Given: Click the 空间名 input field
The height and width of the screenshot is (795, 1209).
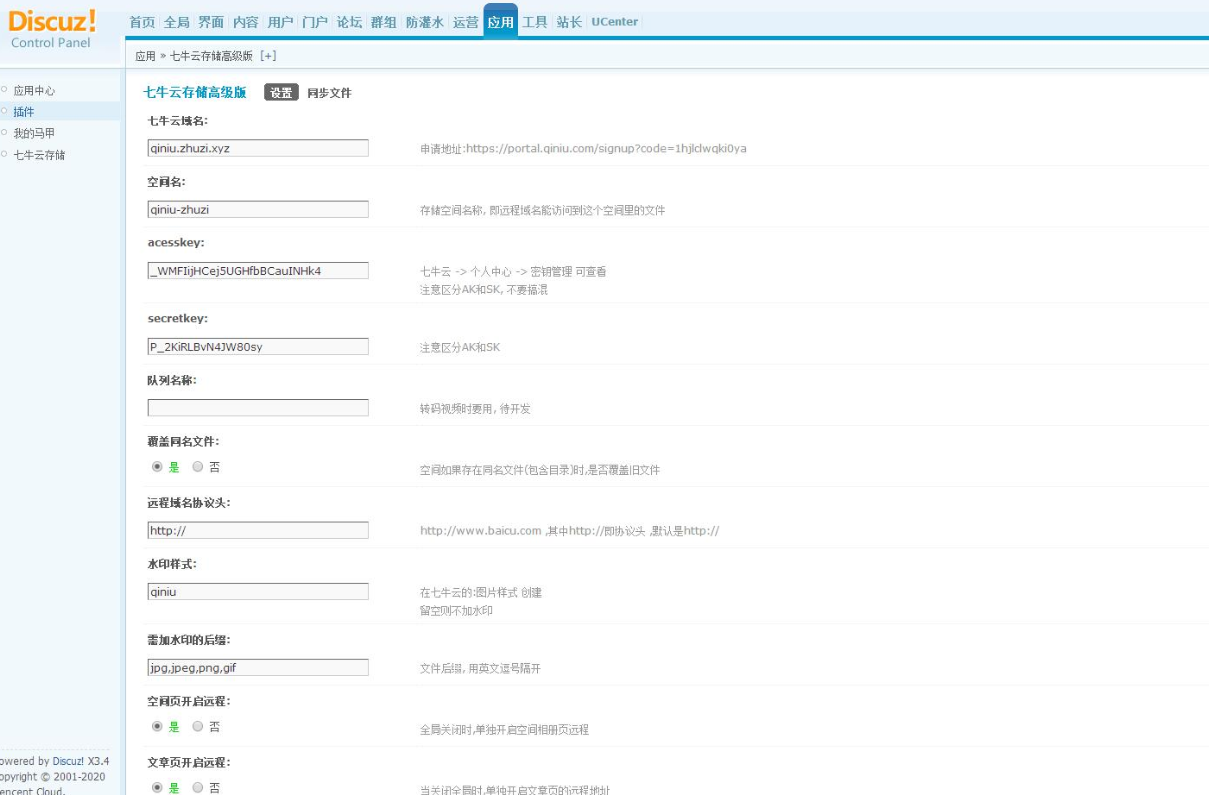Looking at the screenshot, I should (258, 209).
